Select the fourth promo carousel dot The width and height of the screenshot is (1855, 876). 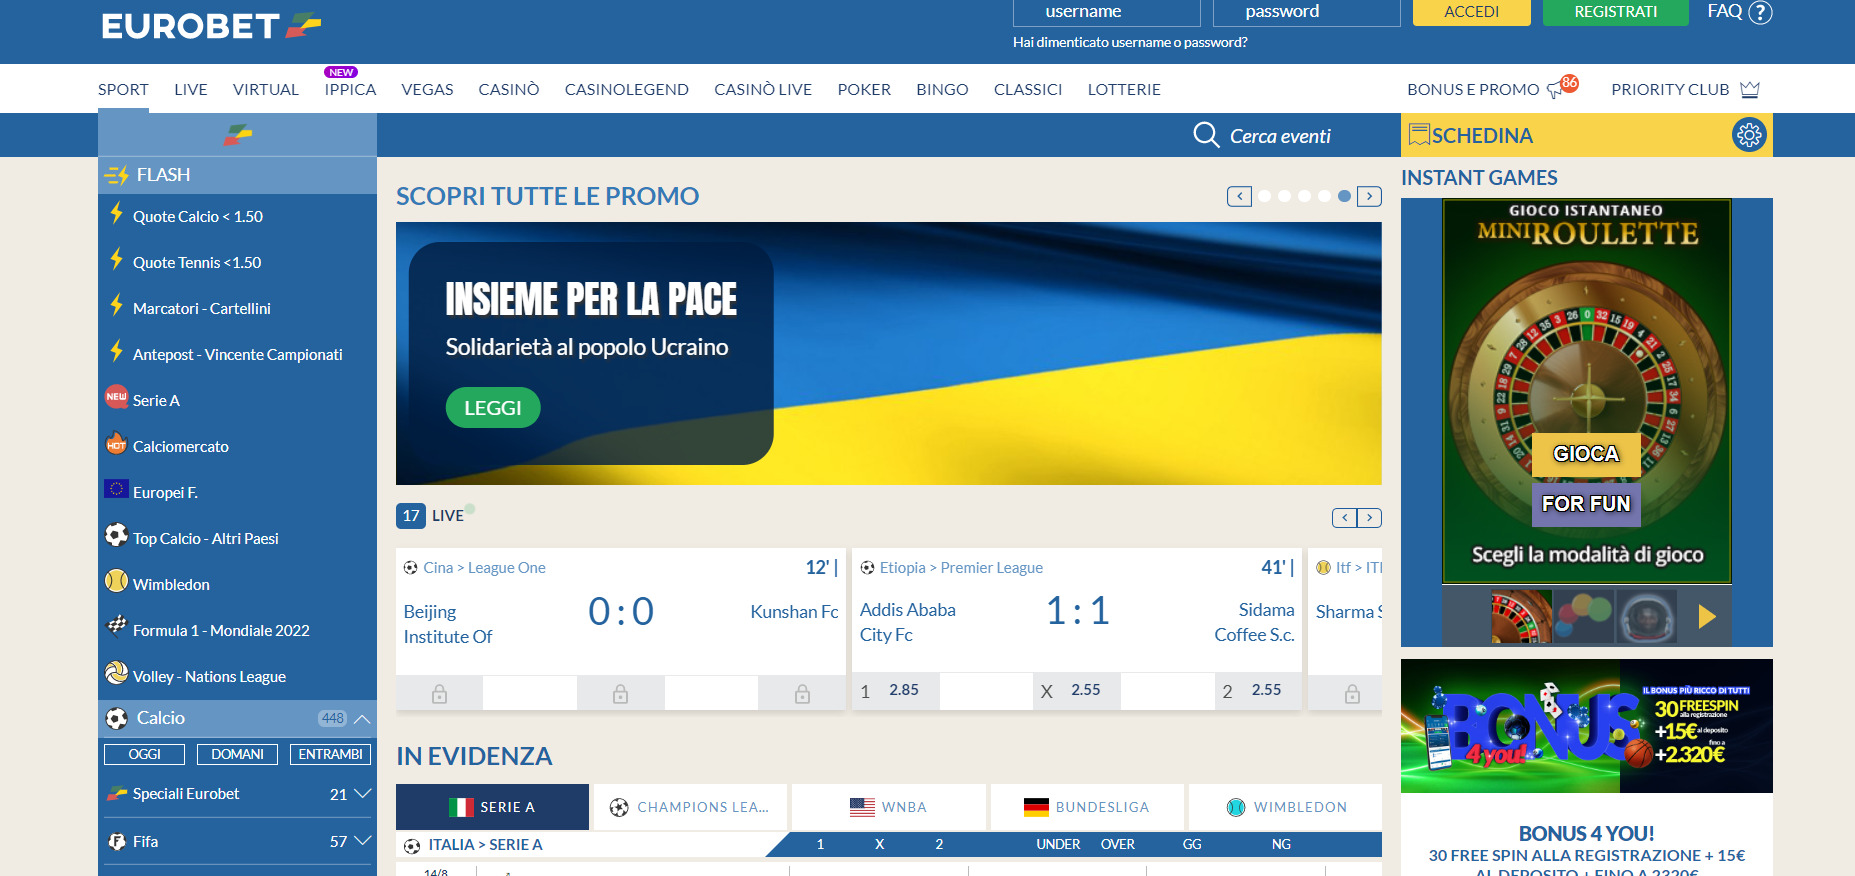click(1324, 196)
